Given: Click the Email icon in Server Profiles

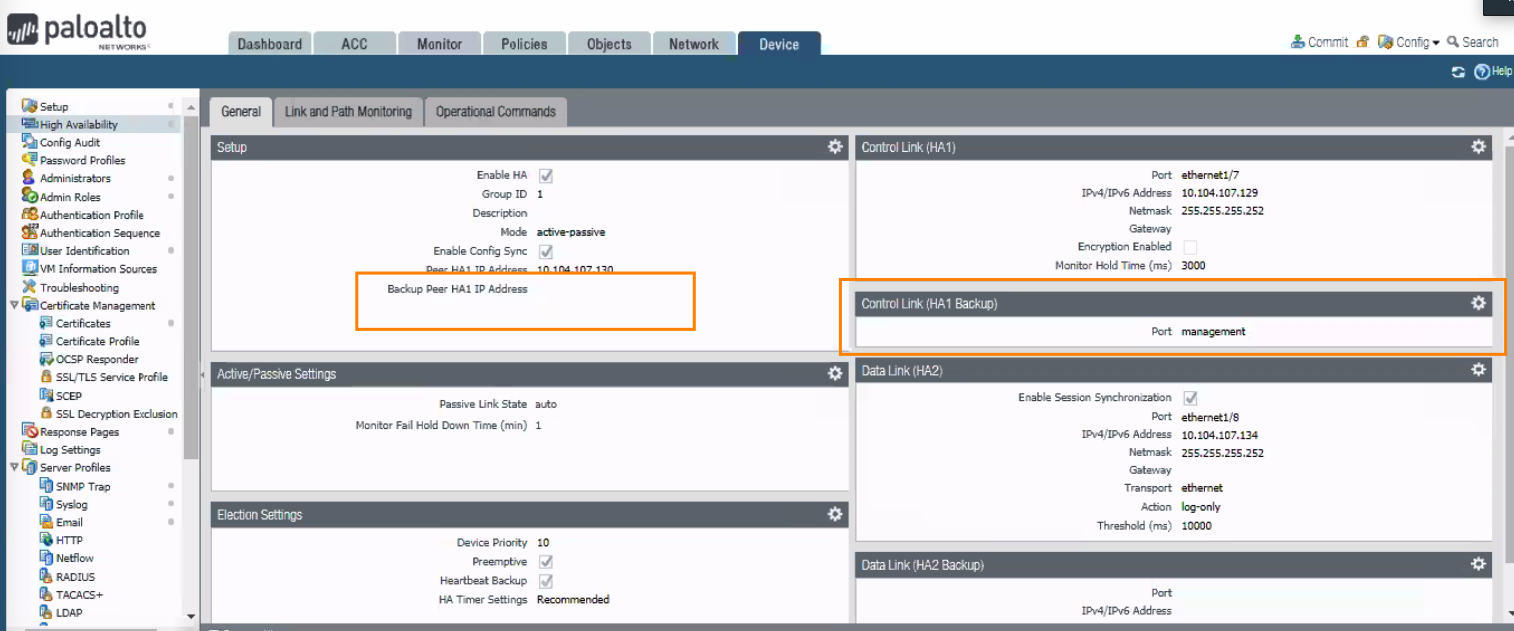Looking at the screenshot, I should (46, 522).
